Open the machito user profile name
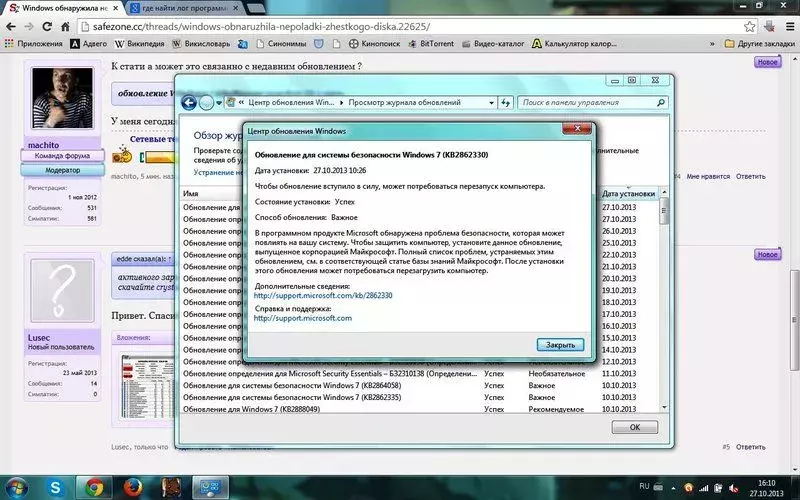 [43, 145]
